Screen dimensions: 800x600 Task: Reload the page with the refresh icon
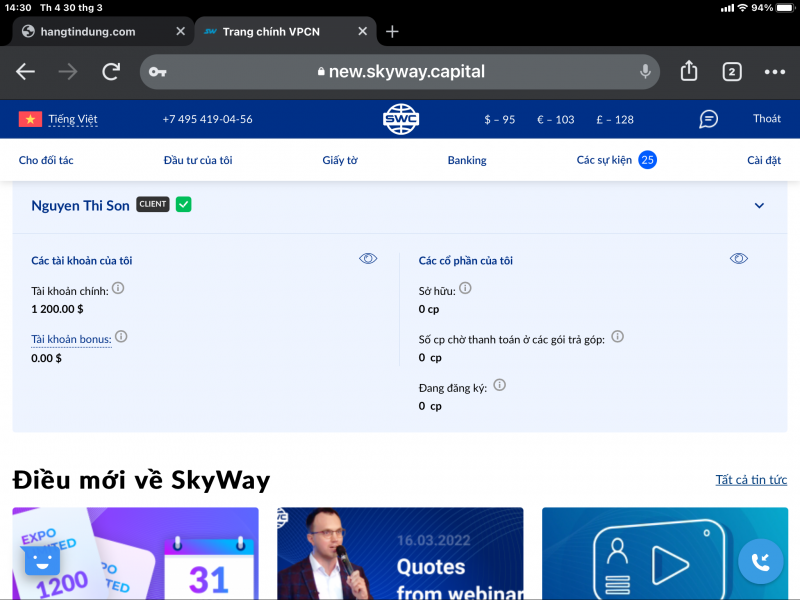111,71
